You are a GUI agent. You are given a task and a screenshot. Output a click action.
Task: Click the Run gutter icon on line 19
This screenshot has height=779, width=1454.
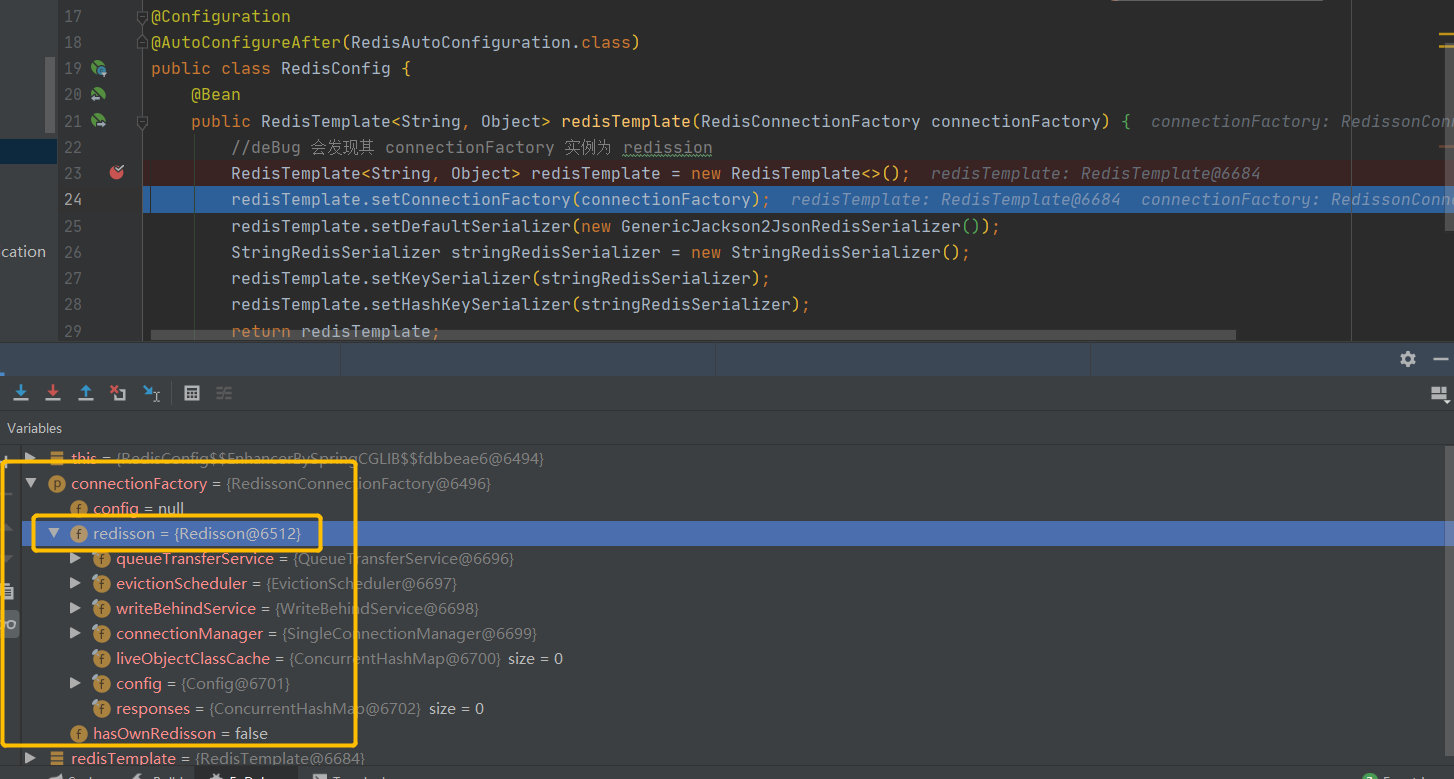point(96,67)
